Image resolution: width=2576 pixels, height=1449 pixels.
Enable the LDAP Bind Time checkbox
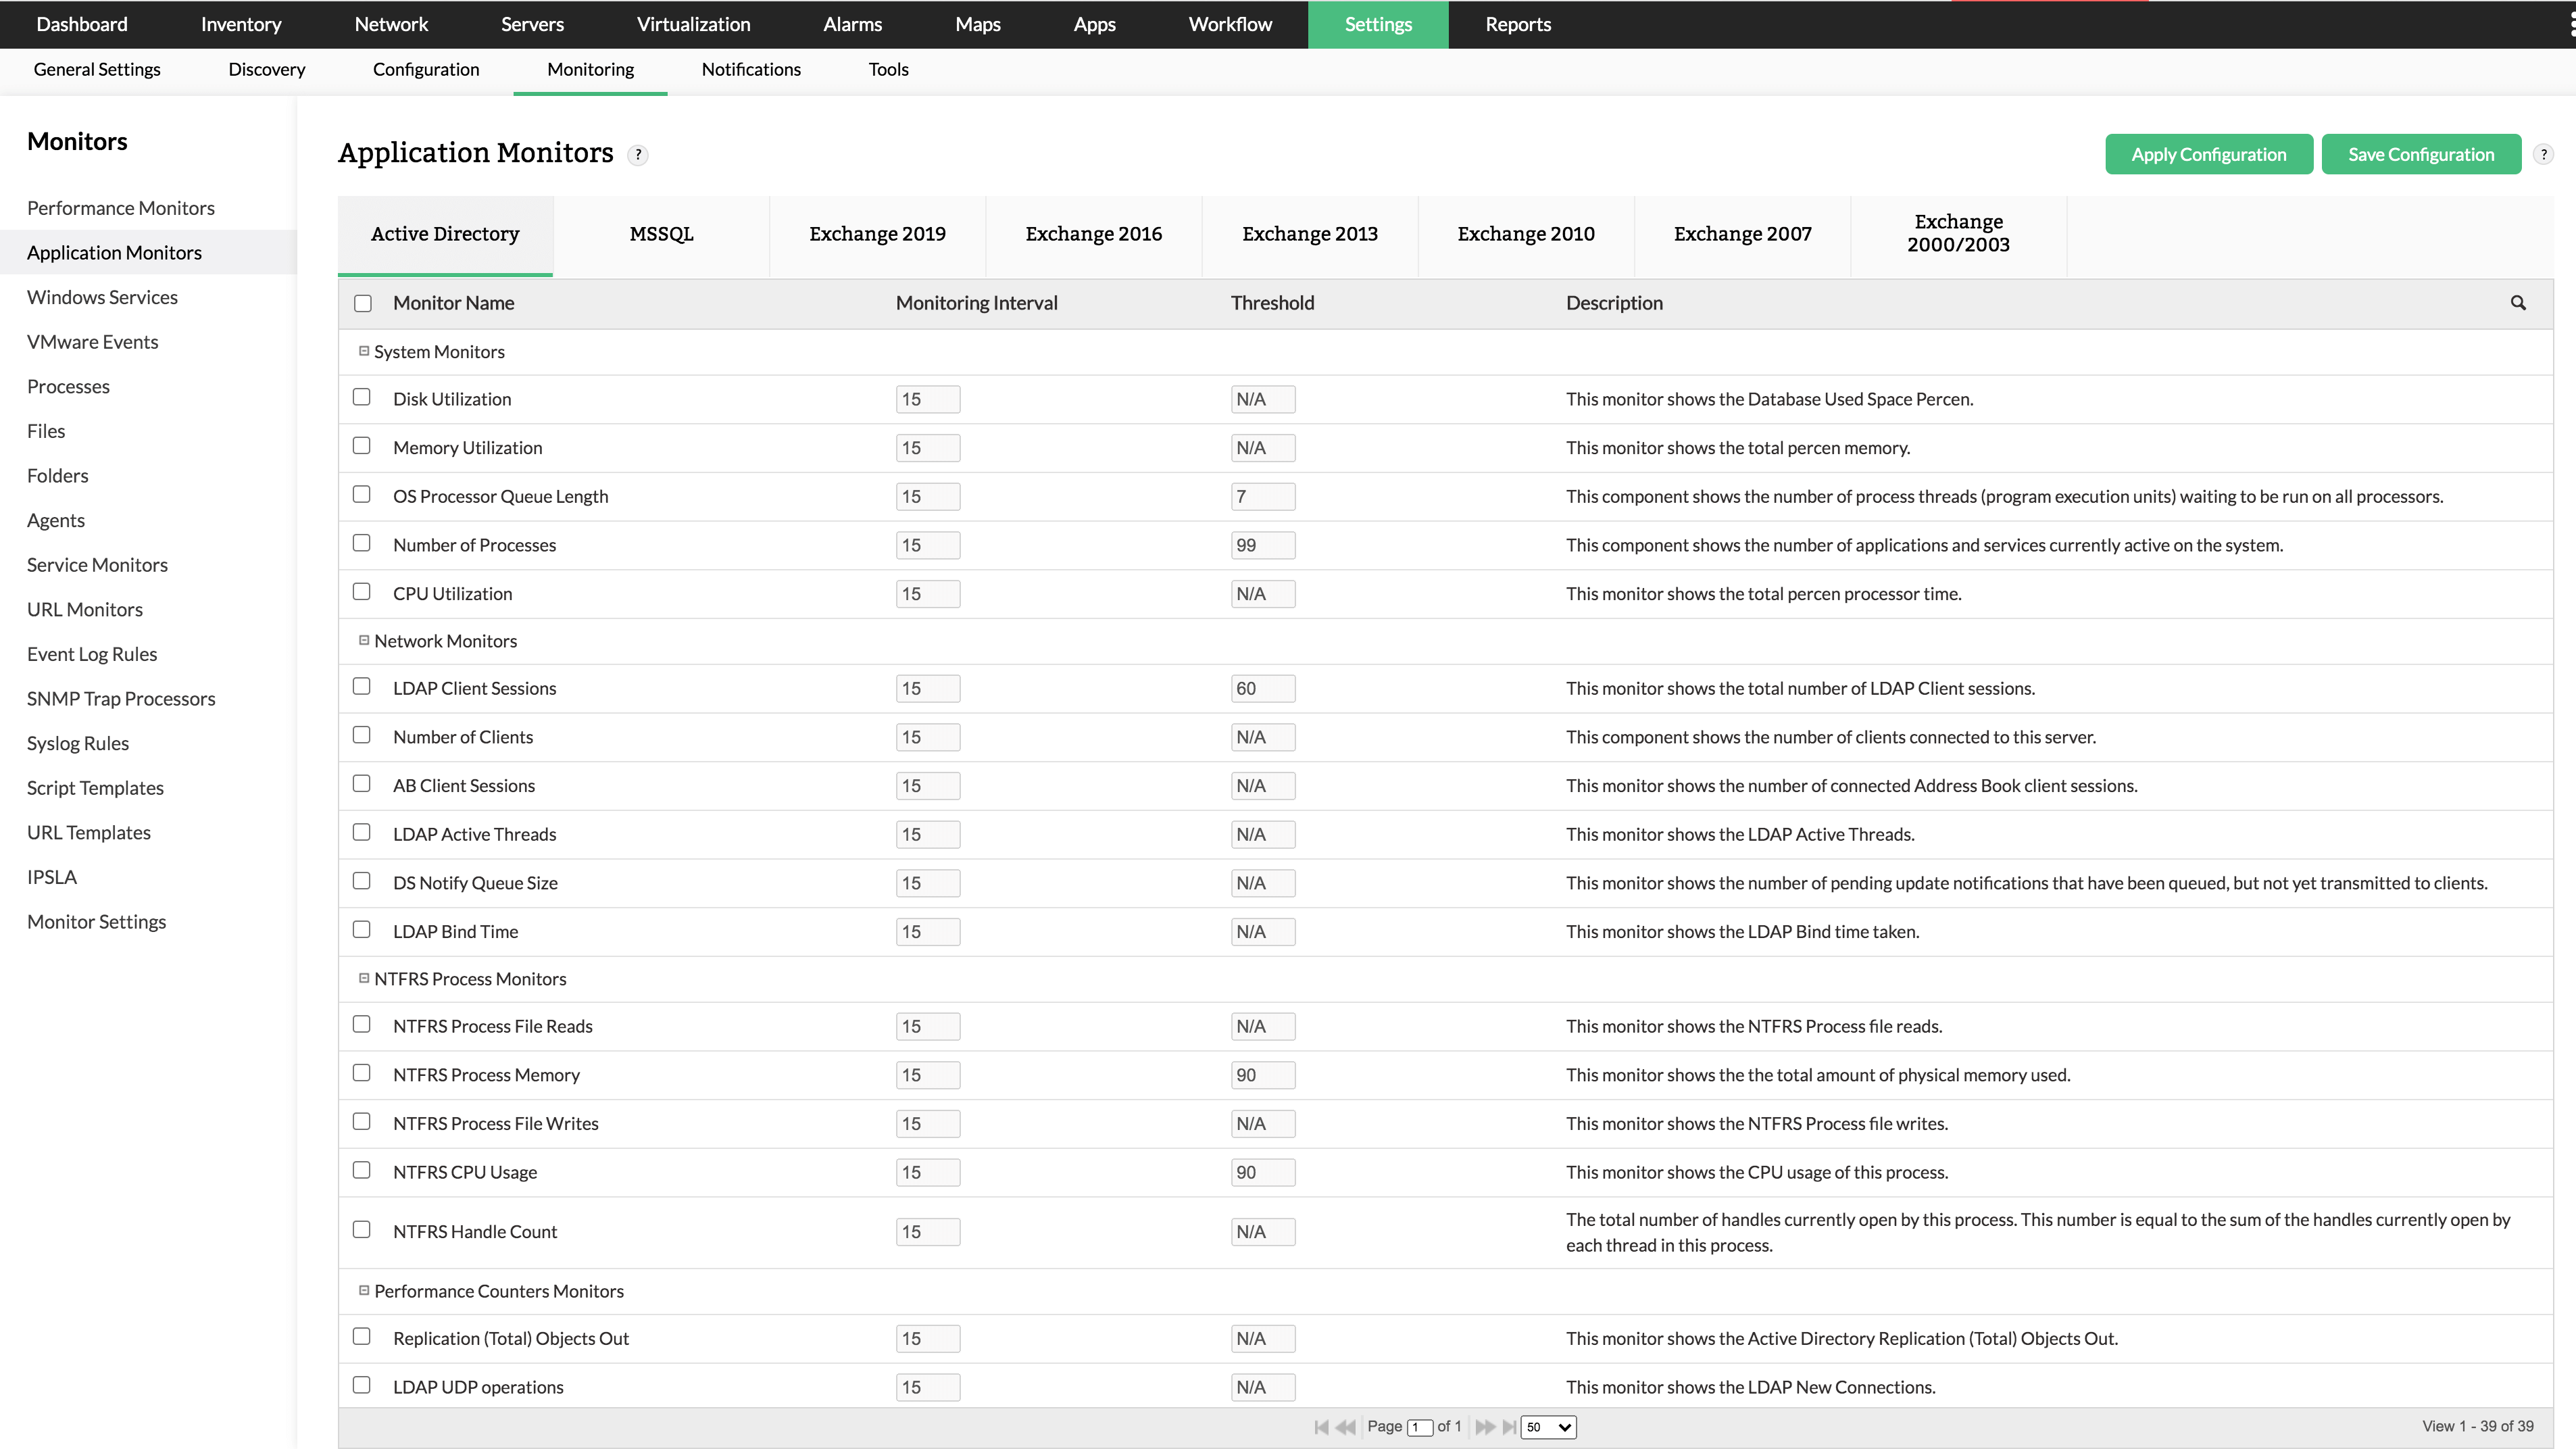point(362,929)
